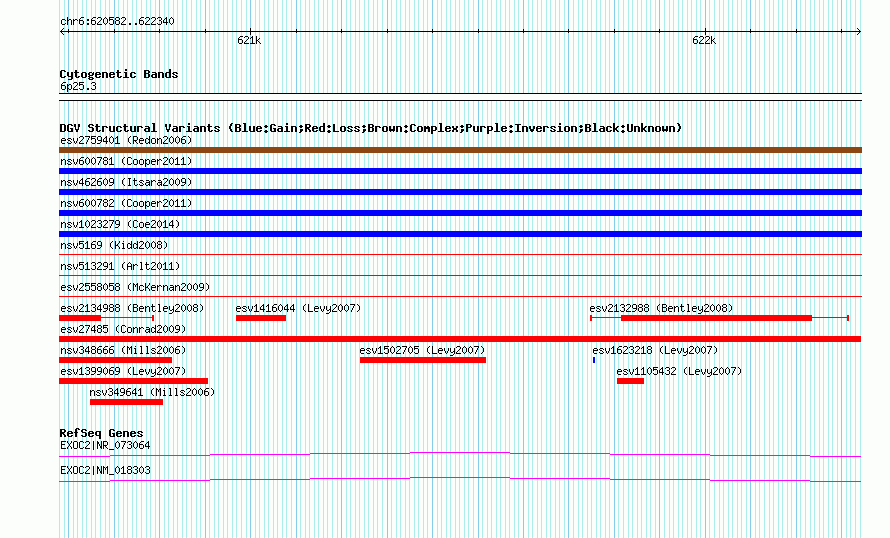Select esv1399069 (Levy2007) label
The height and width of the screenshot is (538, 890).
(x=123, y=371)
